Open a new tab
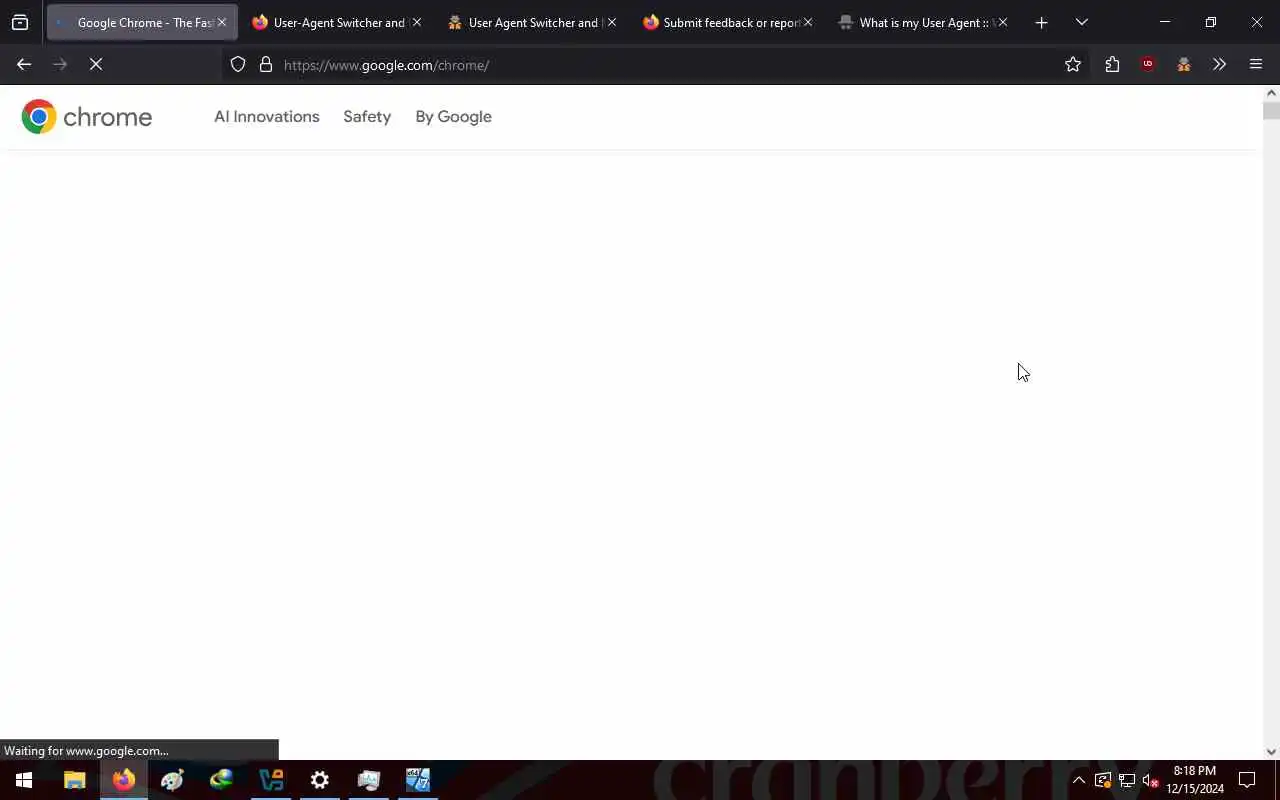 (x=1041, y=22)
